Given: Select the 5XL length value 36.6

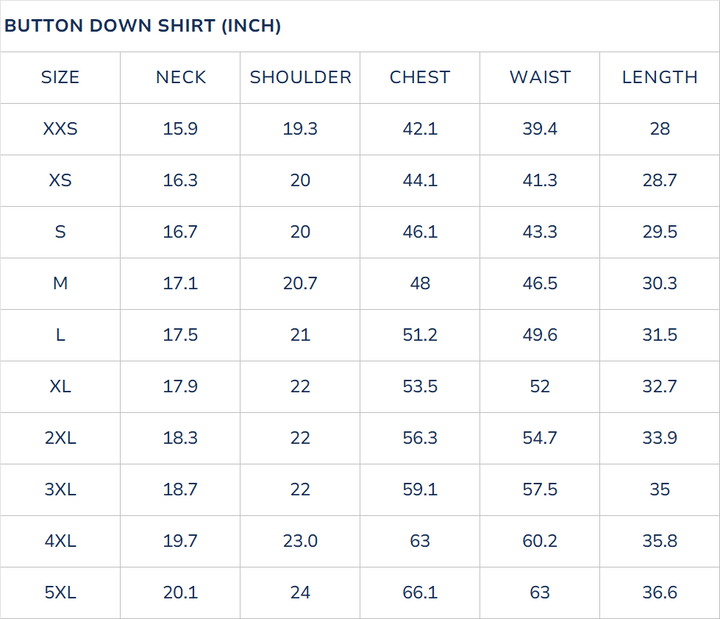Looking at the screenshot, I should [x=659, y=592].
